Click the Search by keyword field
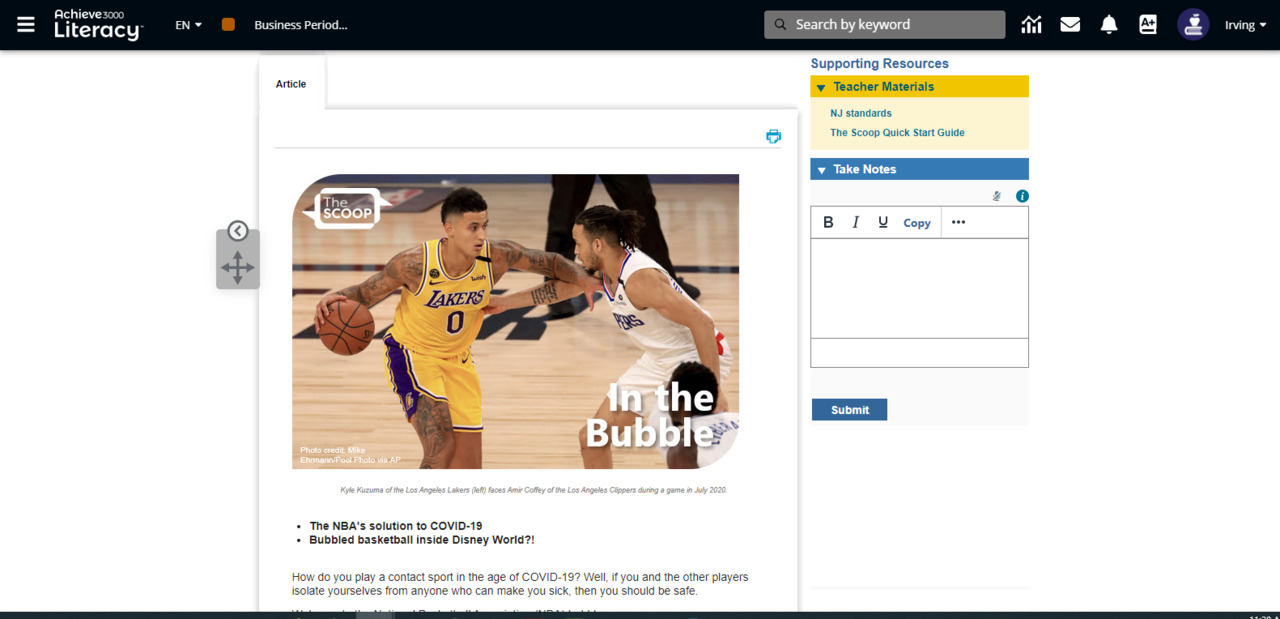 point(885,25)
